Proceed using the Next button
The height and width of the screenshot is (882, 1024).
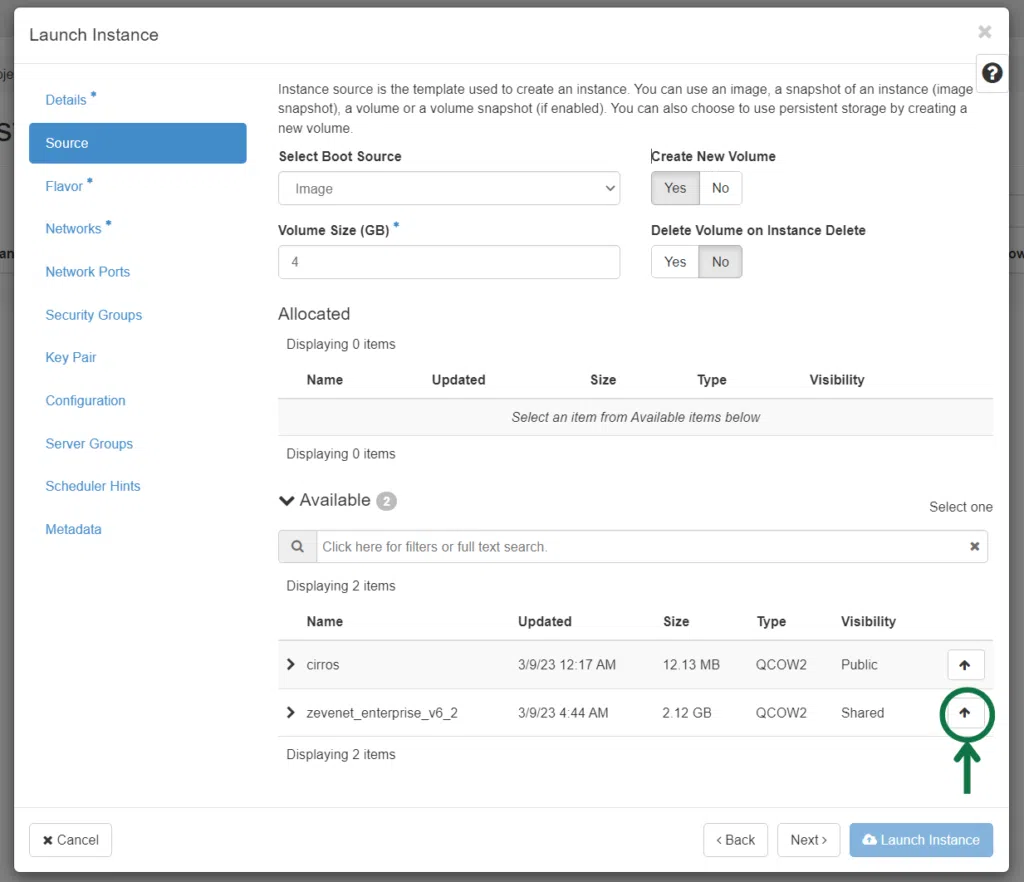click(x=808, y=840)
